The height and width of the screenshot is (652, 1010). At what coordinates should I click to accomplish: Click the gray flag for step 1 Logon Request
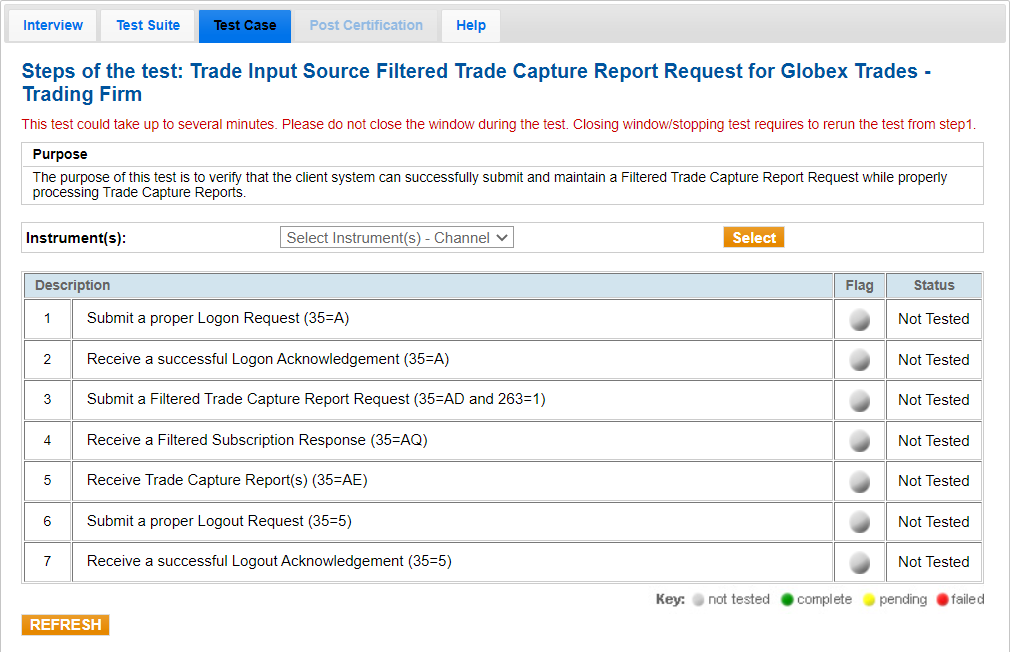click(859, 318)
